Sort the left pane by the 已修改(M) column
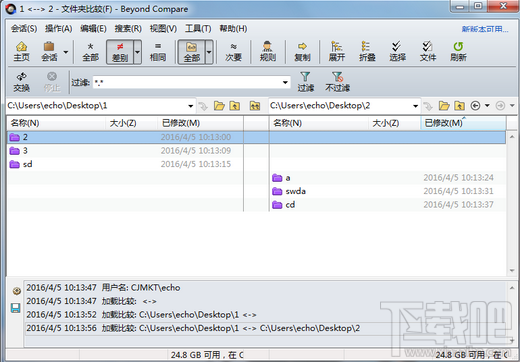 pyautogui.click(x=200, y=123)
